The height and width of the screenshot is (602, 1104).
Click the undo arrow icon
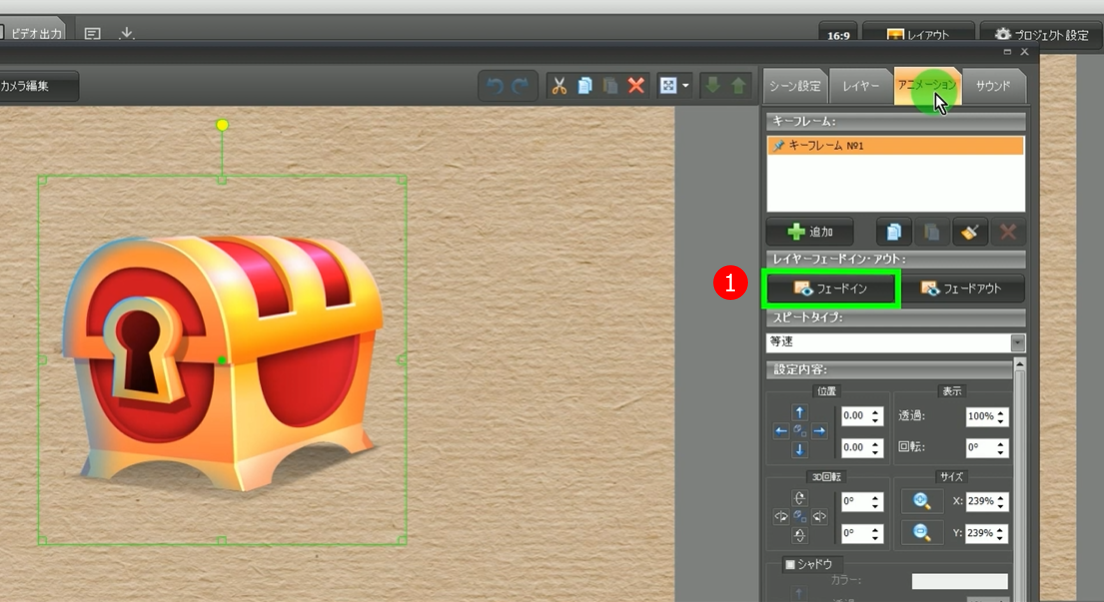point(494,86)
